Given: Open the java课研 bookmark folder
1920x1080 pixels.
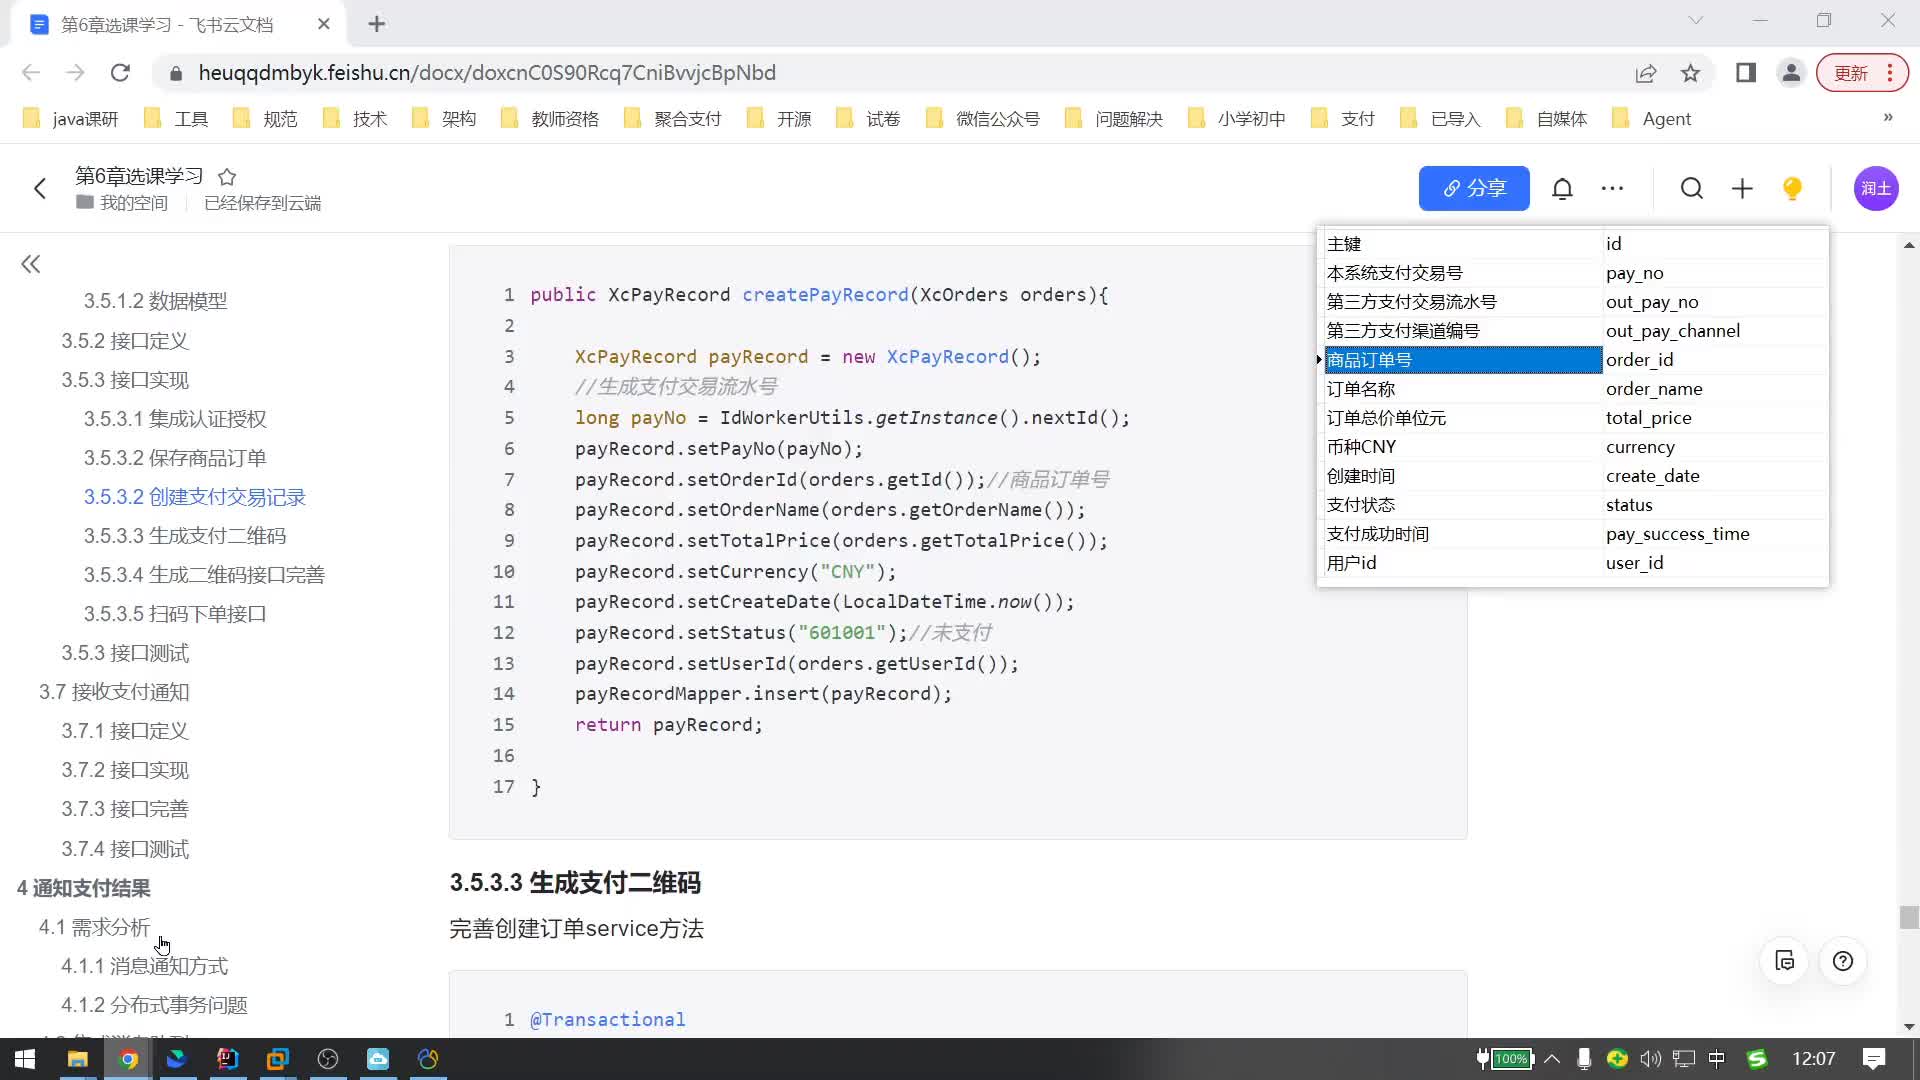Looking at the screenshot, I should (x=71, y=119).
